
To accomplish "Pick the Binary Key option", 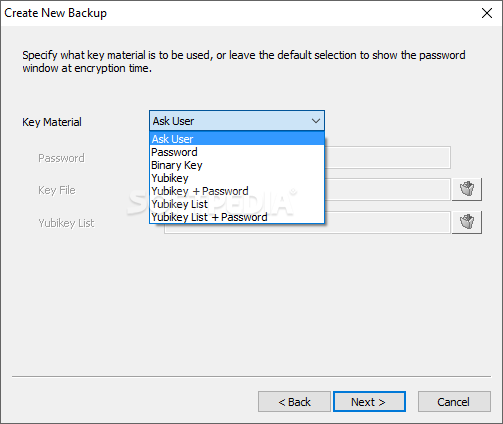I will click(x=237, y=165).
